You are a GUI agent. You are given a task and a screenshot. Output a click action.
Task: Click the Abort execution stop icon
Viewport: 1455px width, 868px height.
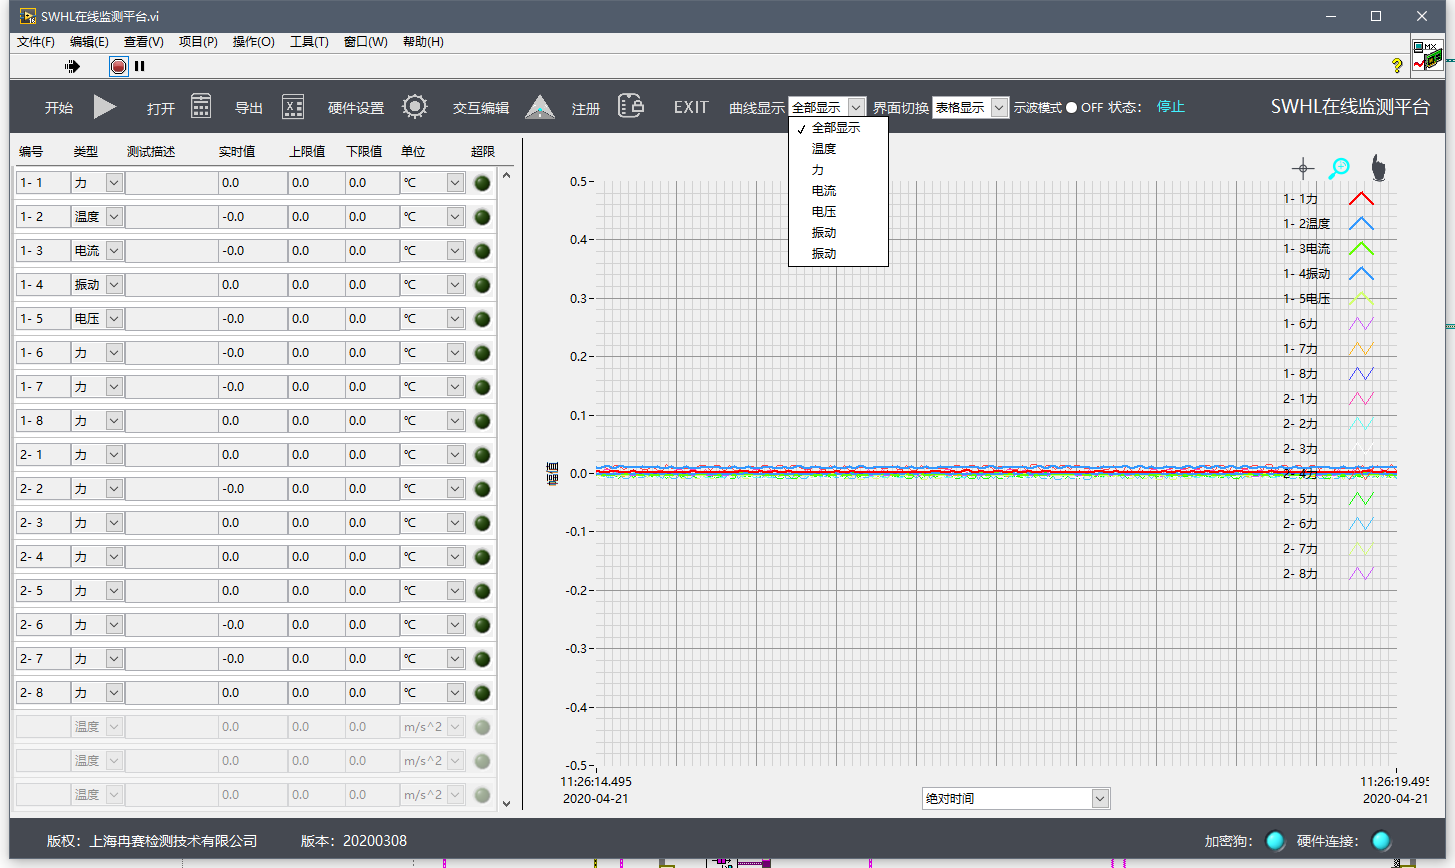[119, 66]
